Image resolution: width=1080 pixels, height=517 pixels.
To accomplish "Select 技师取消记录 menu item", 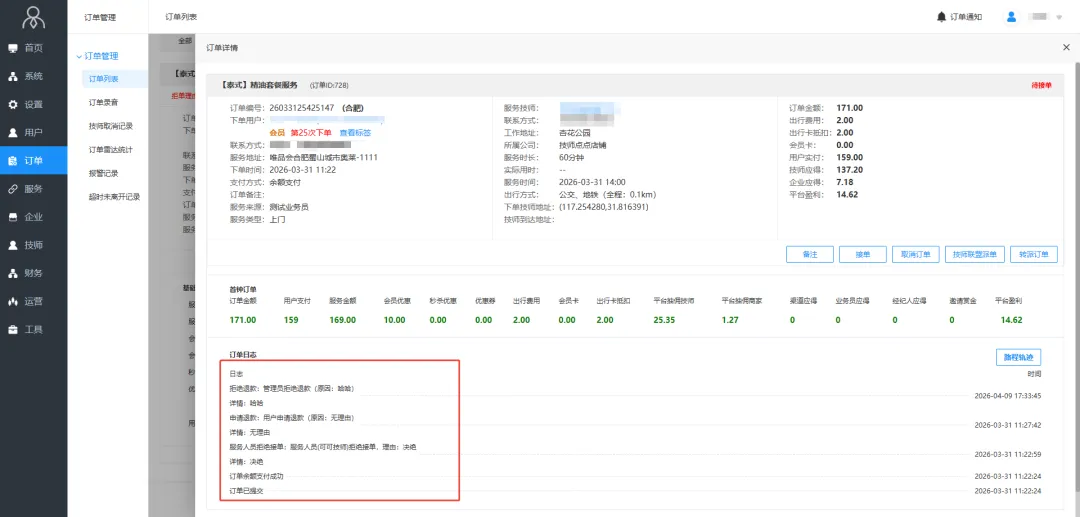I will [x=110, y=126].
